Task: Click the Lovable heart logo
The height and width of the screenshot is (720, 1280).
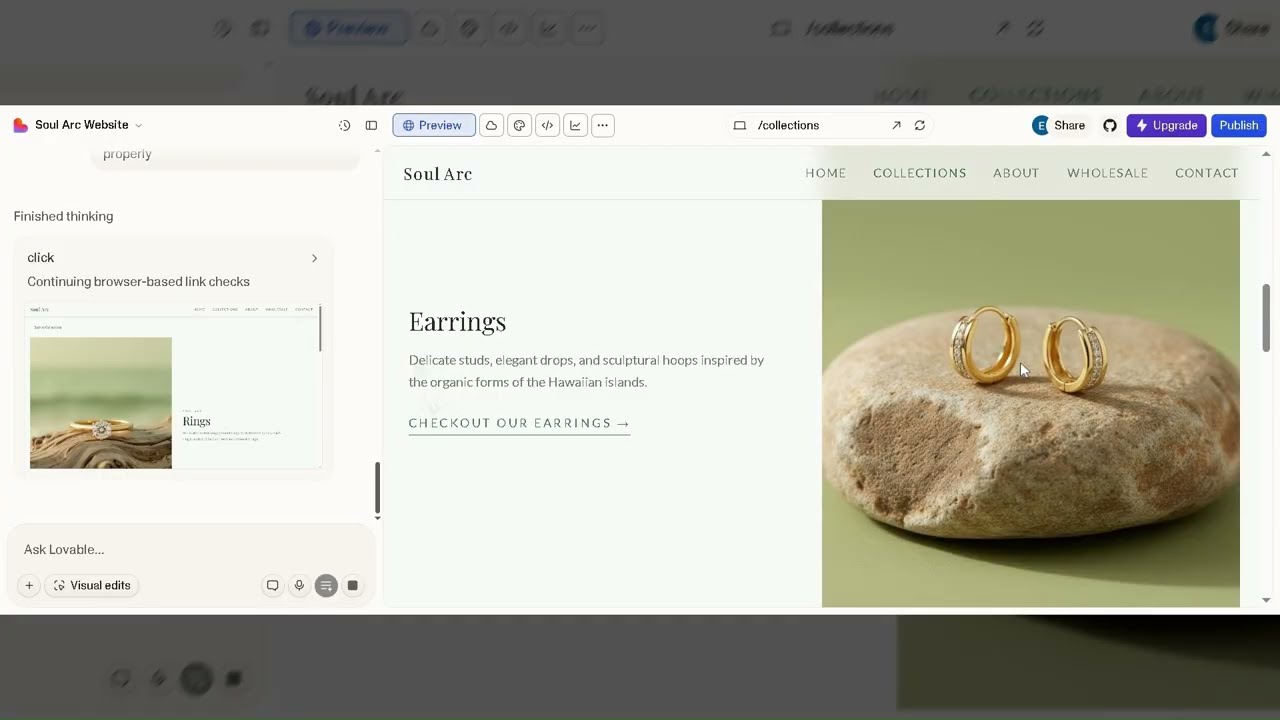Action: tap(20, 125)
